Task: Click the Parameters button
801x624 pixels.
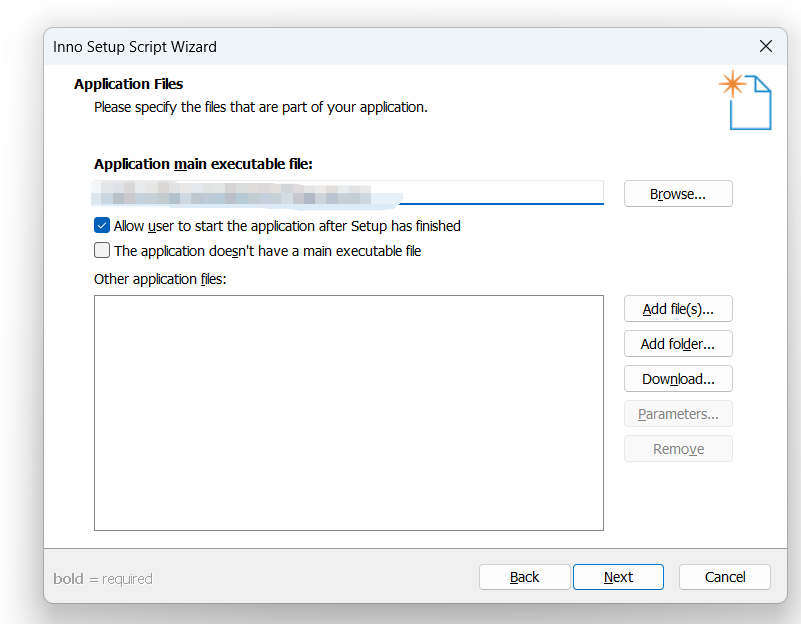Action: tap(678, 414)
